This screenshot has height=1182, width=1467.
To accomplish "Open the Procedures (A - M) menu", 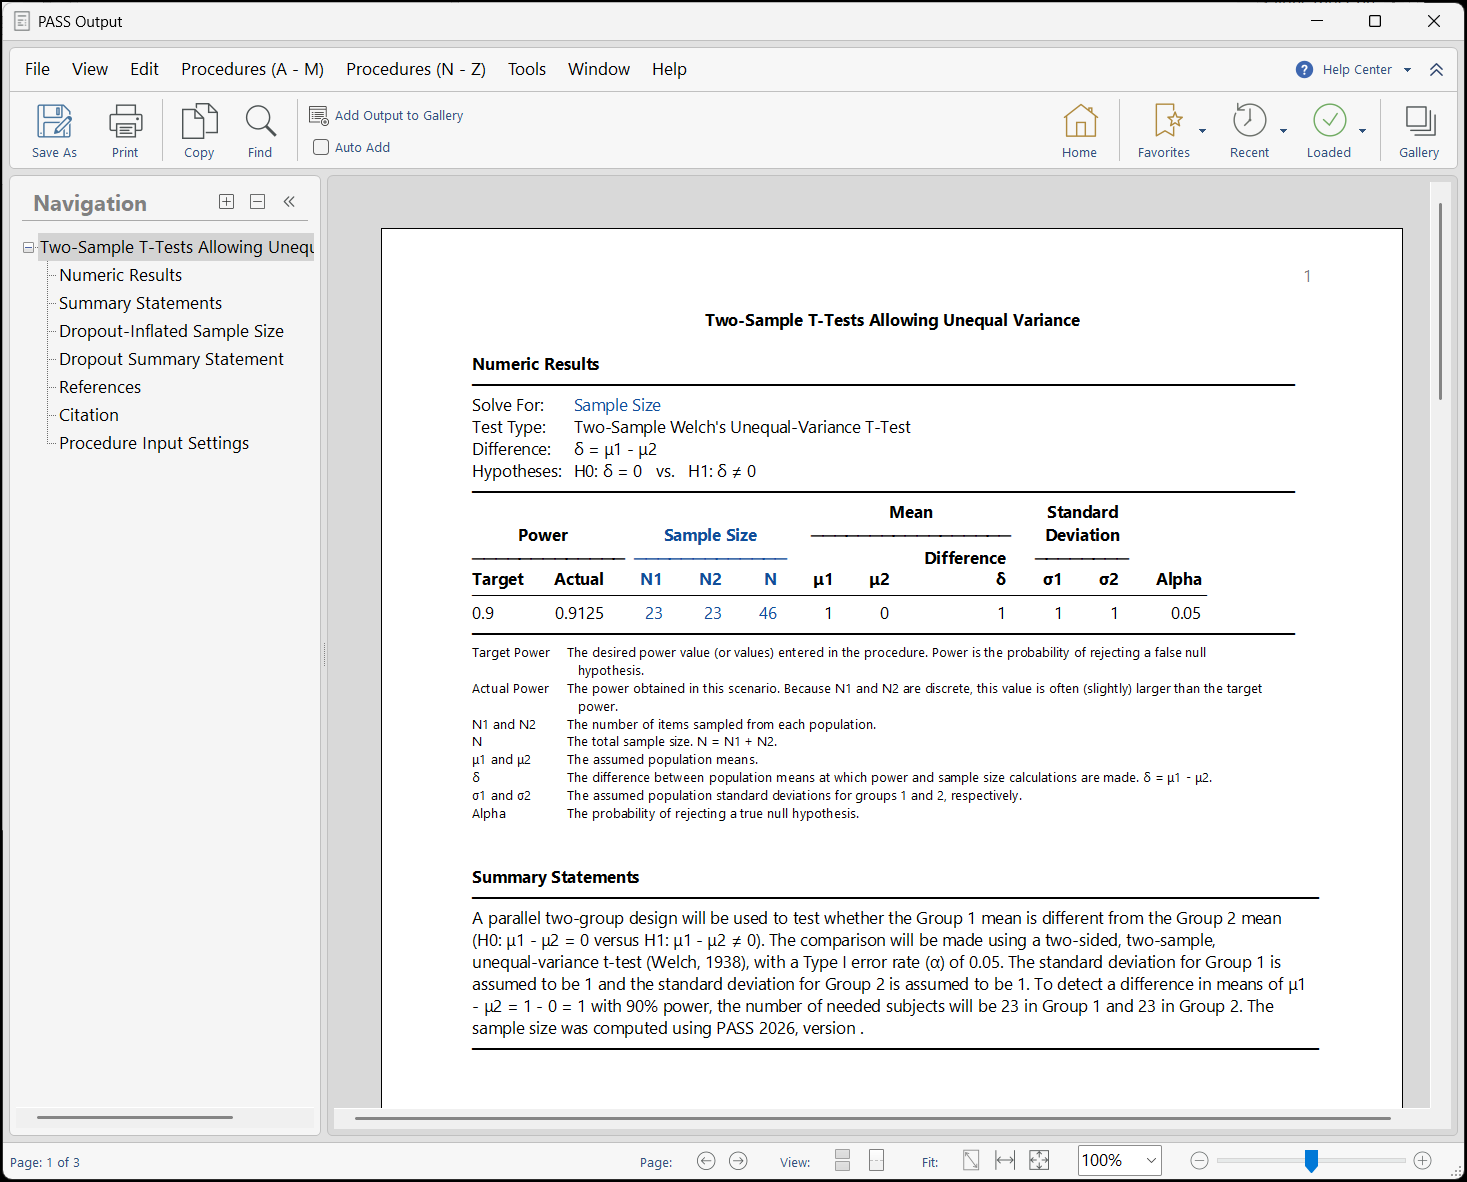I will coord(252,69).
